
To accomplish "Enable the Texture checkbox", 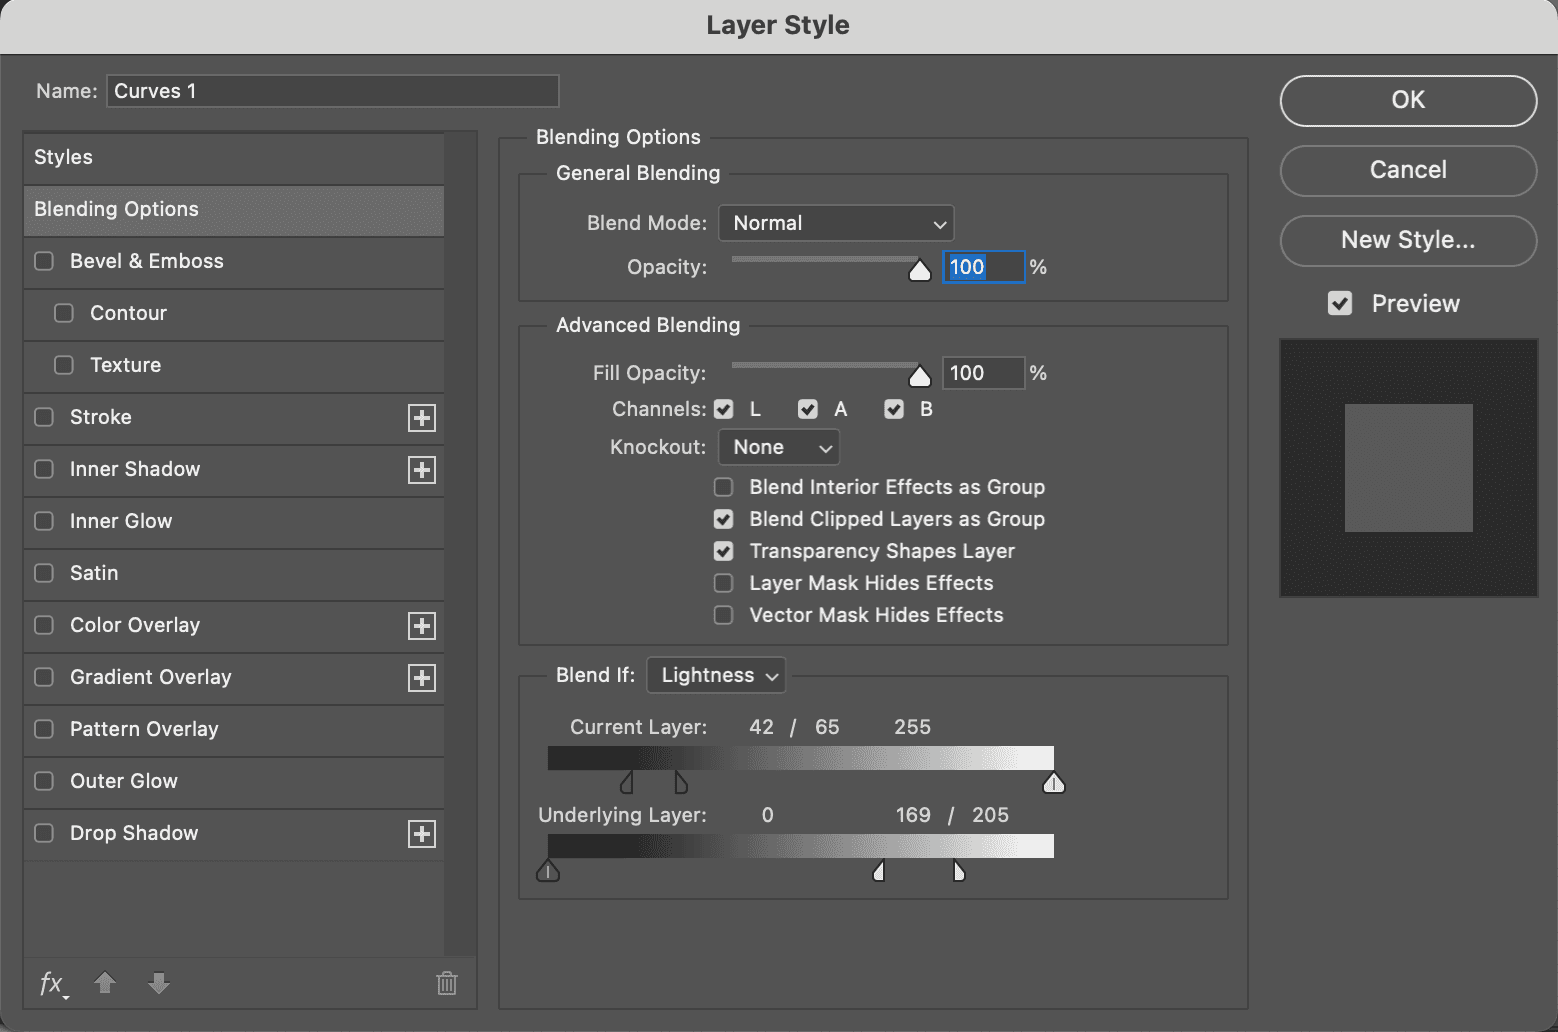I will pos(64,365).
